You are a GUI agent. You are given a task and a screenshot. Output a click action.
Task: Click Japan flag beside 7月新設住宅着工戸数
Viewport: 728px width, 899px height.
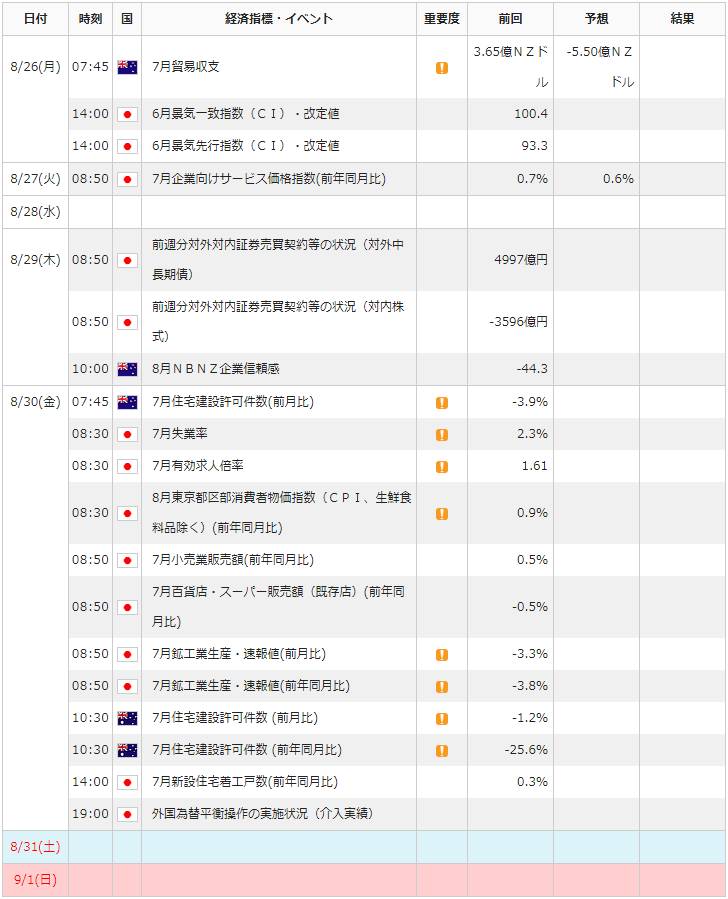tap(127, 783)
